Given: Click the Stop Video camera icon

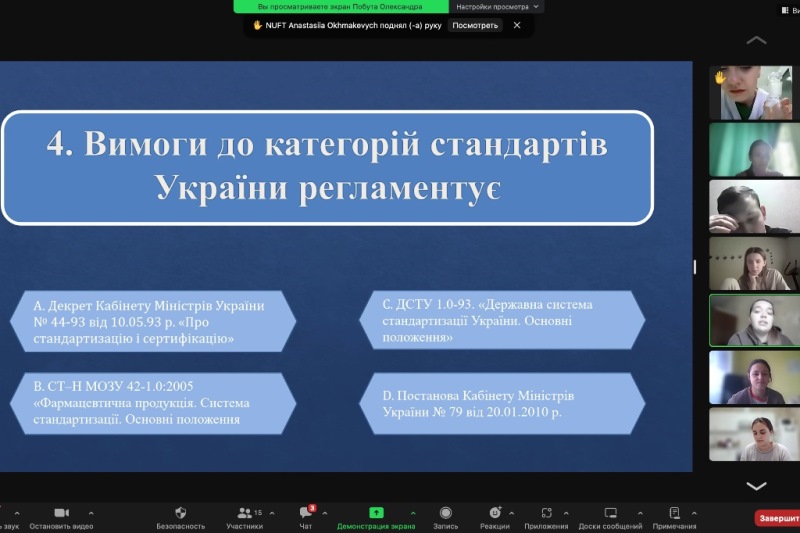Looking at the screenshot, I should click(61, 513).
